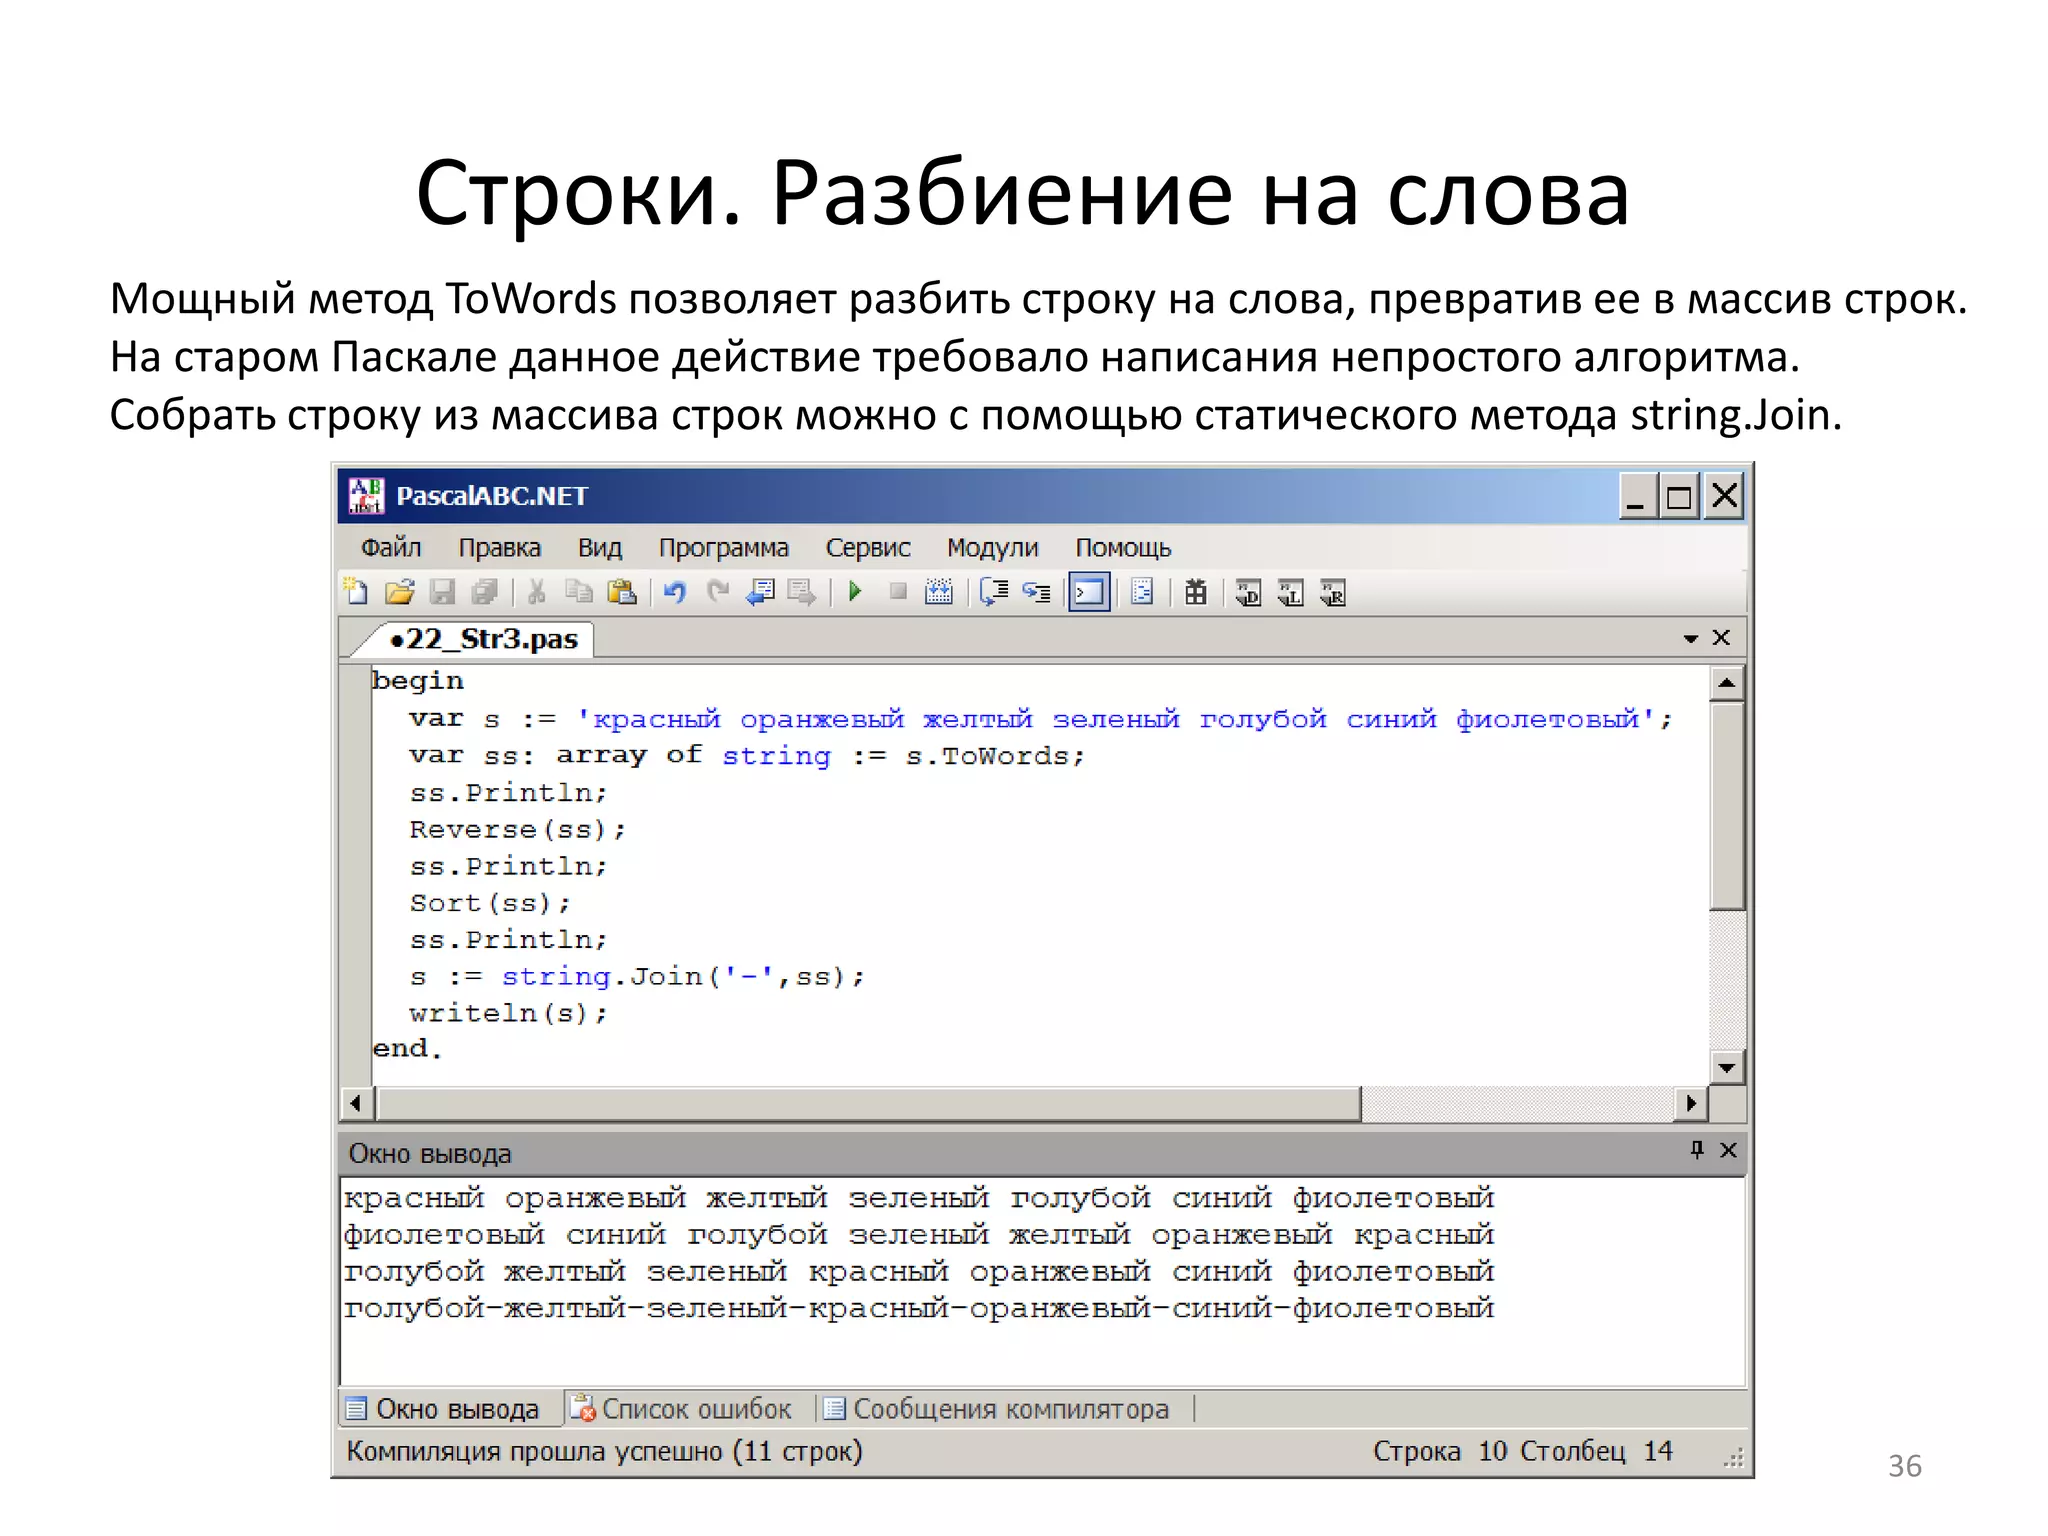Switch to the Список ошибок tab
Viewport: 2048px width, 1536px height.
pyautogui.click(x=682, y=1409)
